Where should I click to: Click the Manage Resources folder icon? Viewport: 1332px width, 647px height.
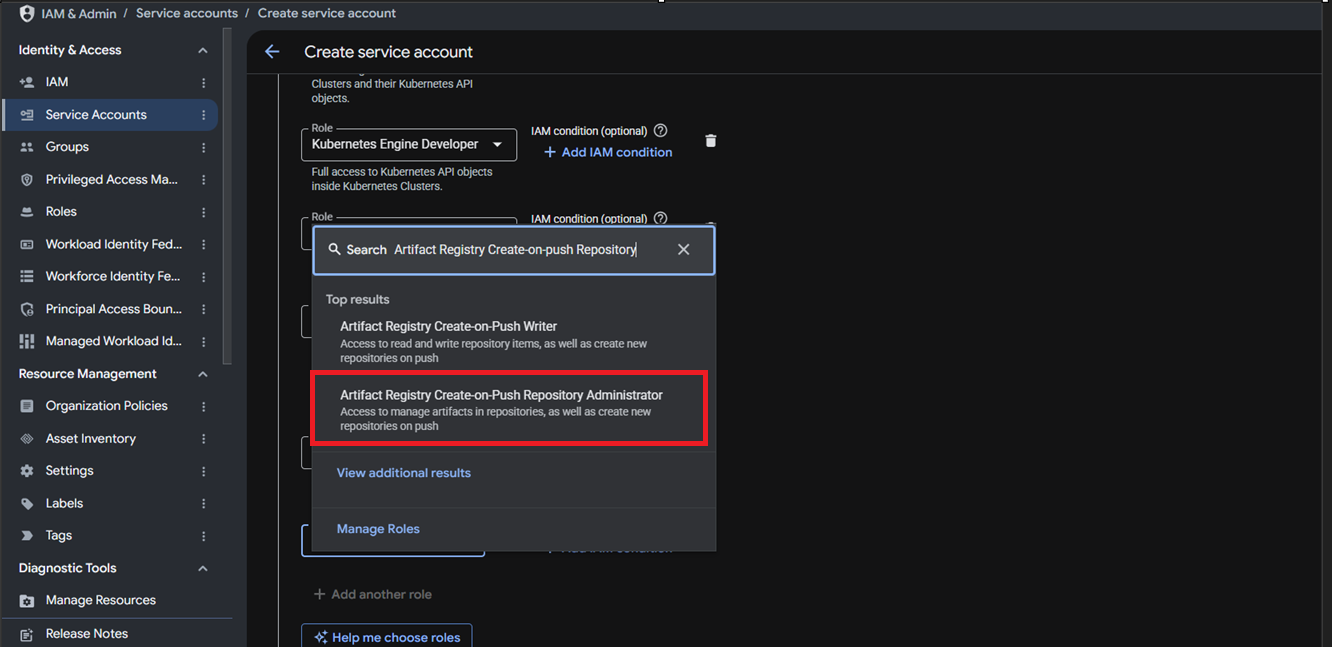click(27, 601)
